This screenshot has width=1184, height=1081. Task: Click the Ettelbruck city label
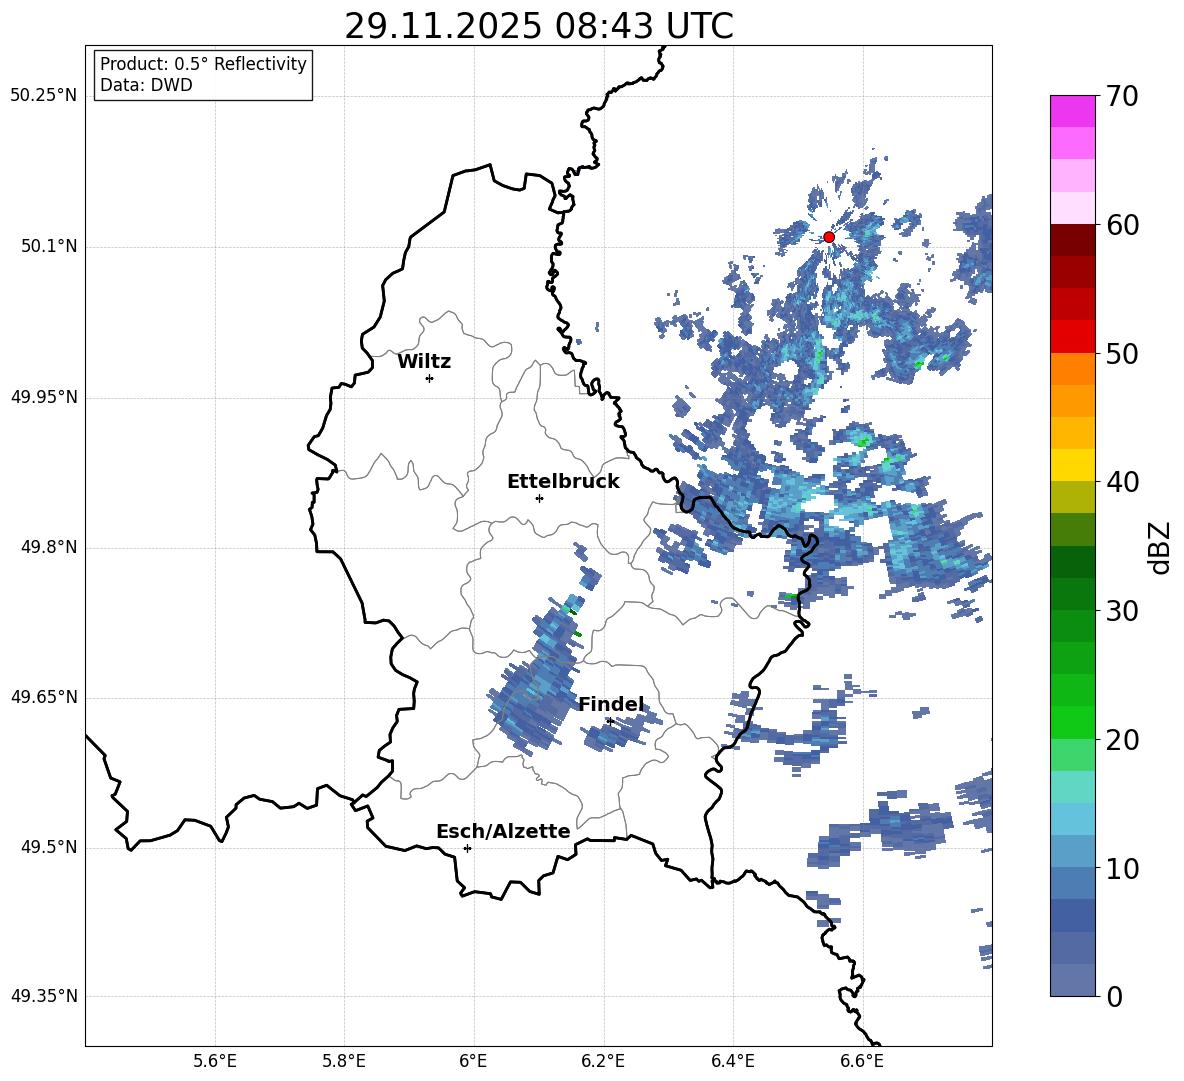tap(563, 482)
